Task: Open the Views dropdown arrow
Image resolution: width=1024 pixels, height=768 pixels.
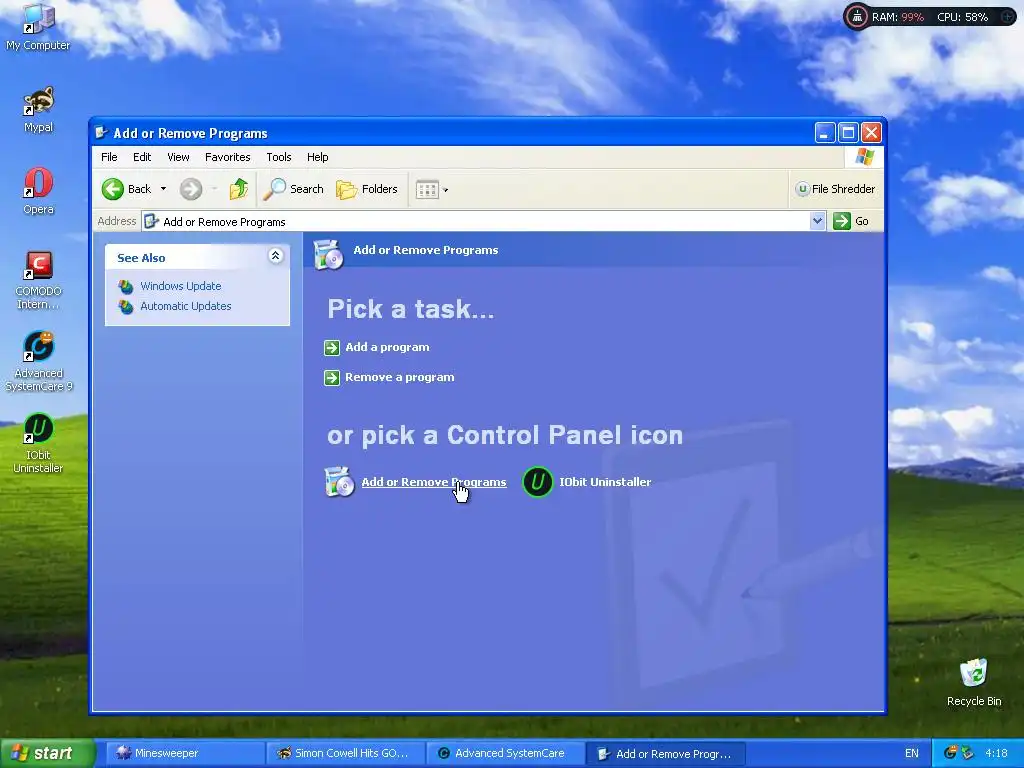Action: (445, 190)
